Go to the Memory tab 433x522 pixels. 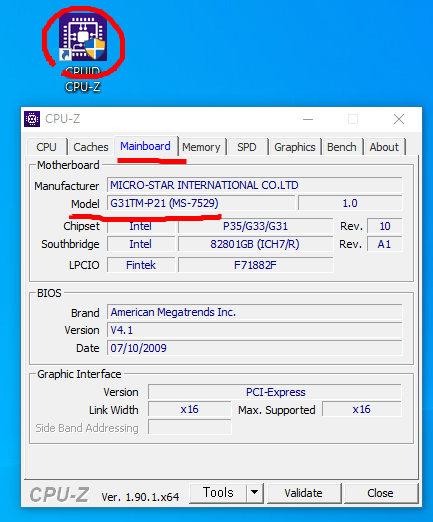tap(201, 147)
